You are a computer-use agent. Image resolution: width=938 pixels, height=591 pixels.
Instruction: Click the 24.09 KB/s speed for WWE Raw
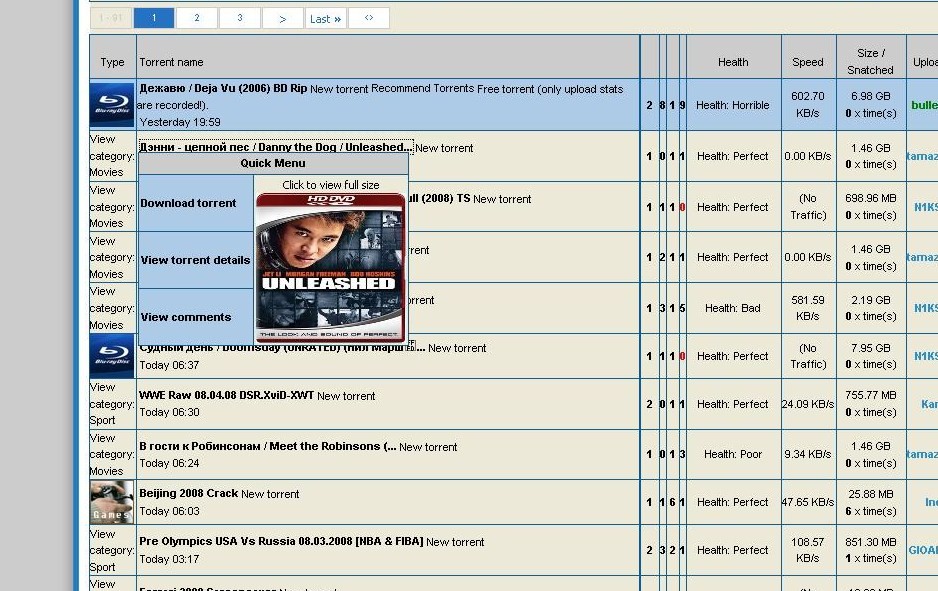(808, 404)
